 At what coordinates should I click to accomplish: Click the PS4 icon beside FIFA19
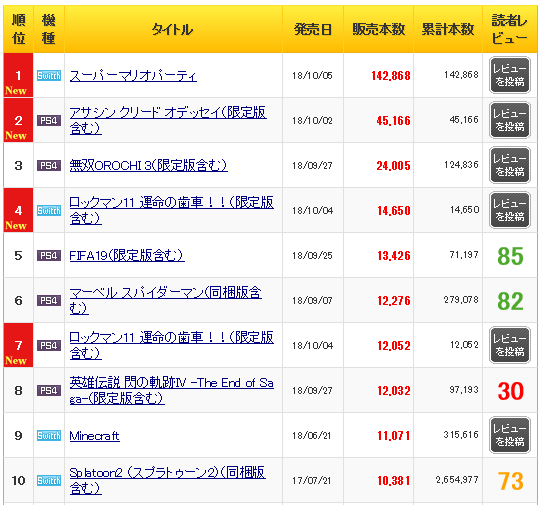[49, 256]
